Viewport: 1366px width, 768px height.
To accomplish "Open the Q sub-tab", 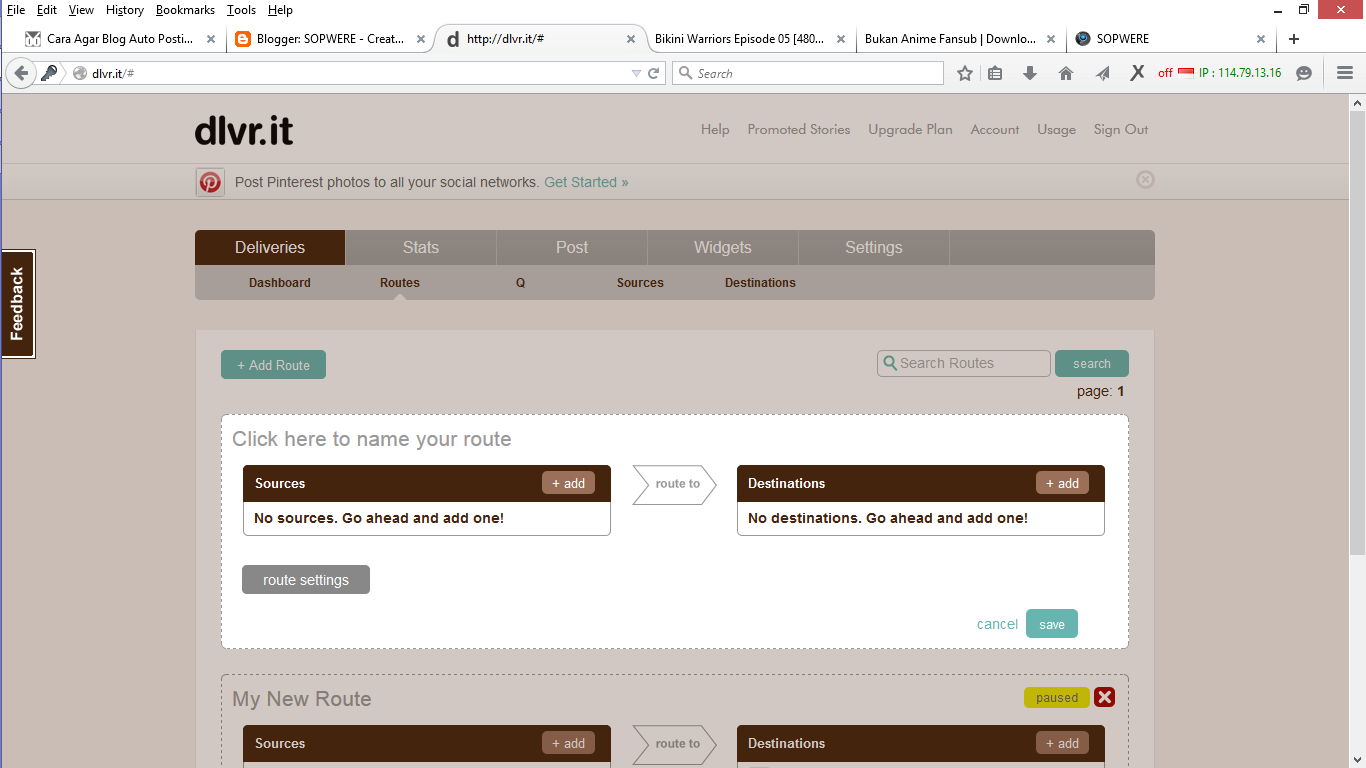I will pos(520,283).
